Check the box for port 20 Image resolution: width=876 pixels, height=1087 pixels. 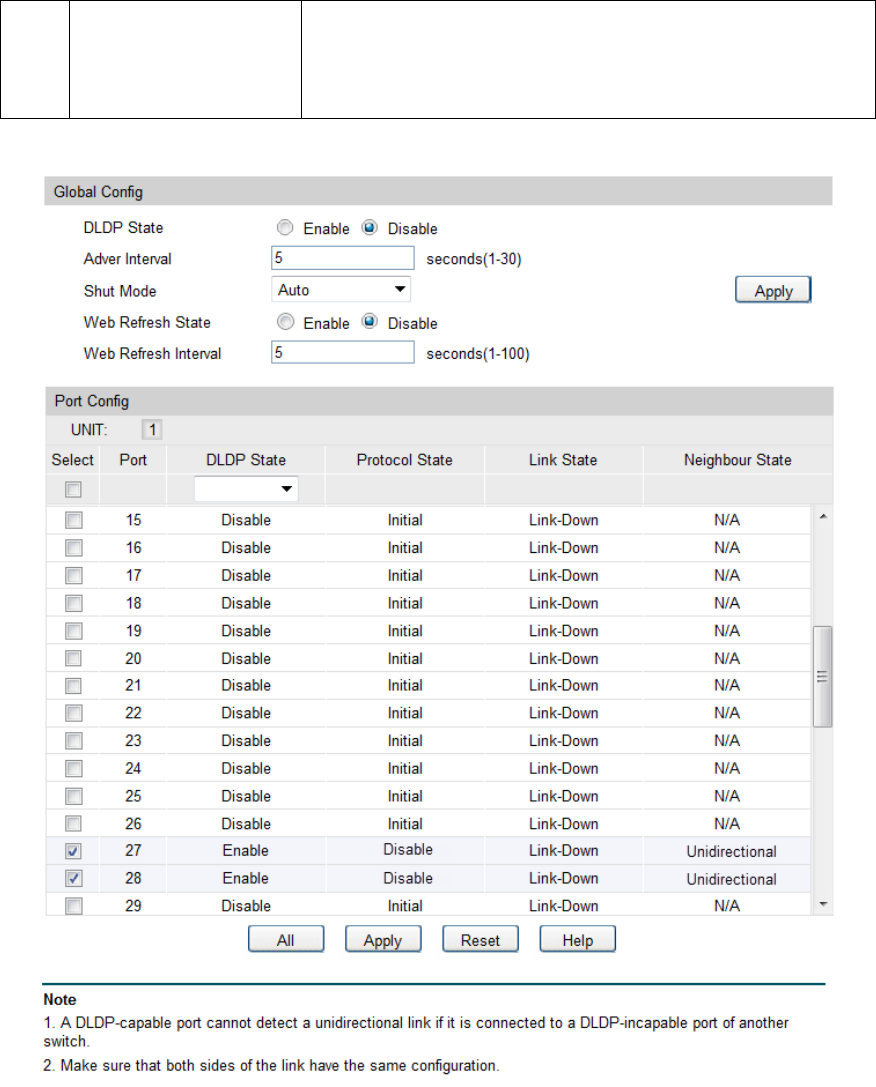click(73, 658)
